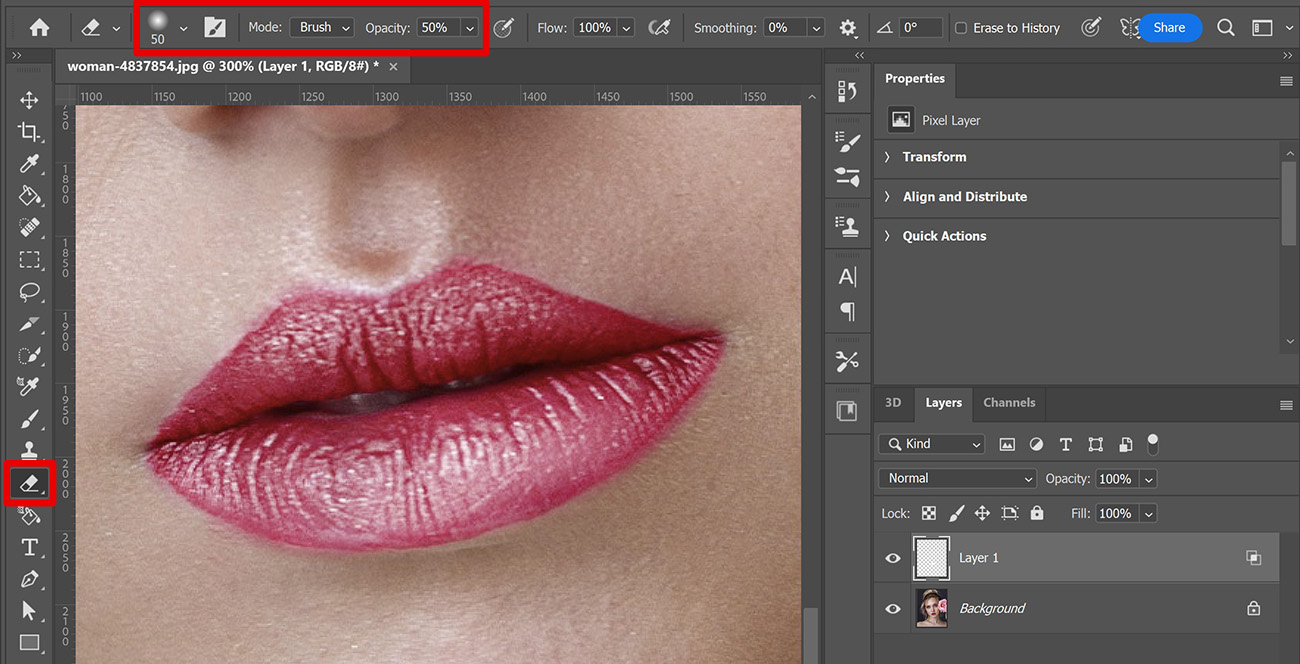
Task: Toggle visibility of Layer 1
Action: (x=891, y=557)
